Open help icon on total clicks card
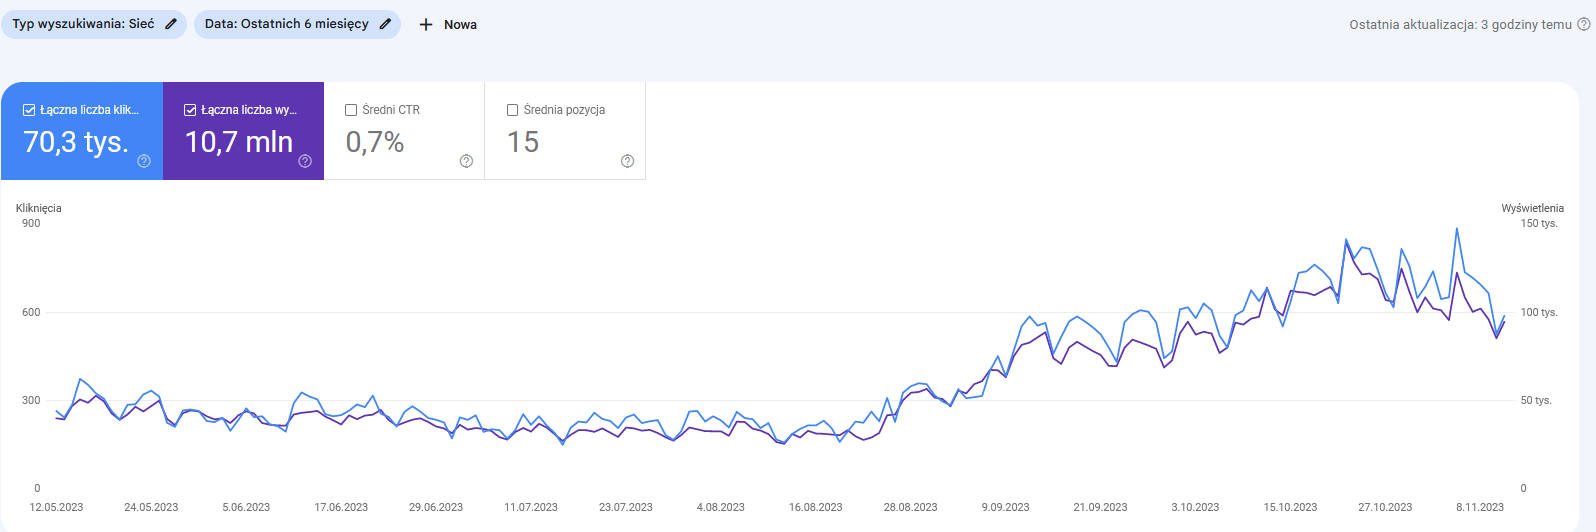Image resolution: width=1596 pixels, height=532 pixels. pos(144,161)
